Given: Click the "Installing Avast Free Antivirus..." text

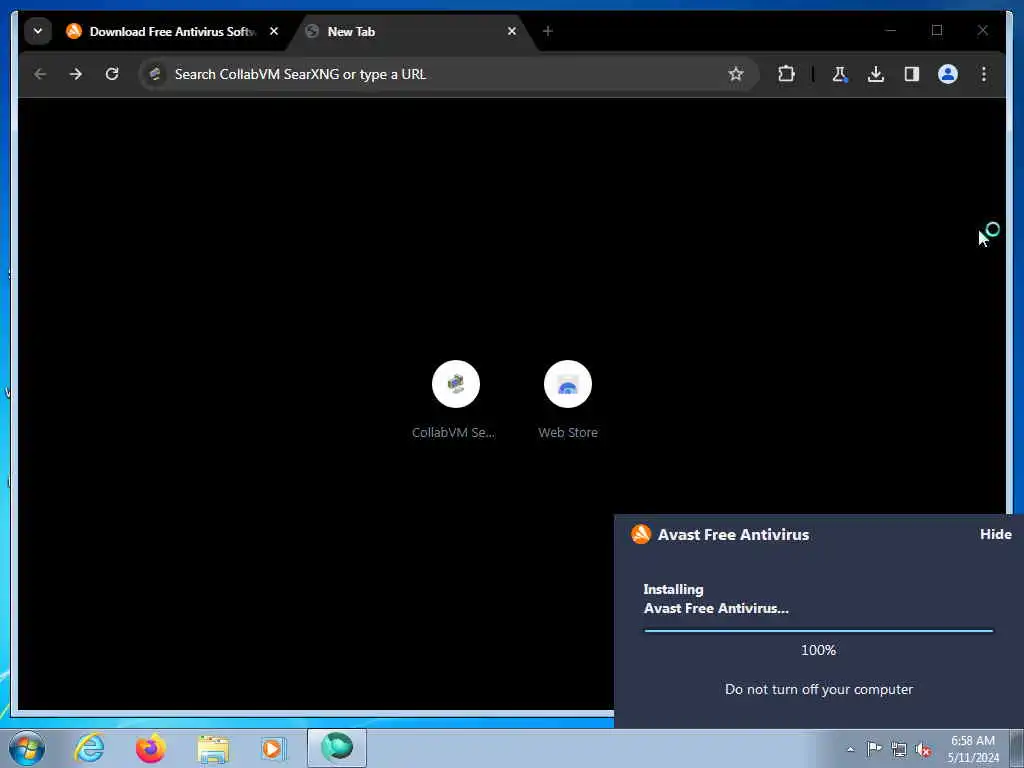Looking at the screenshot, I should (716, 599).
